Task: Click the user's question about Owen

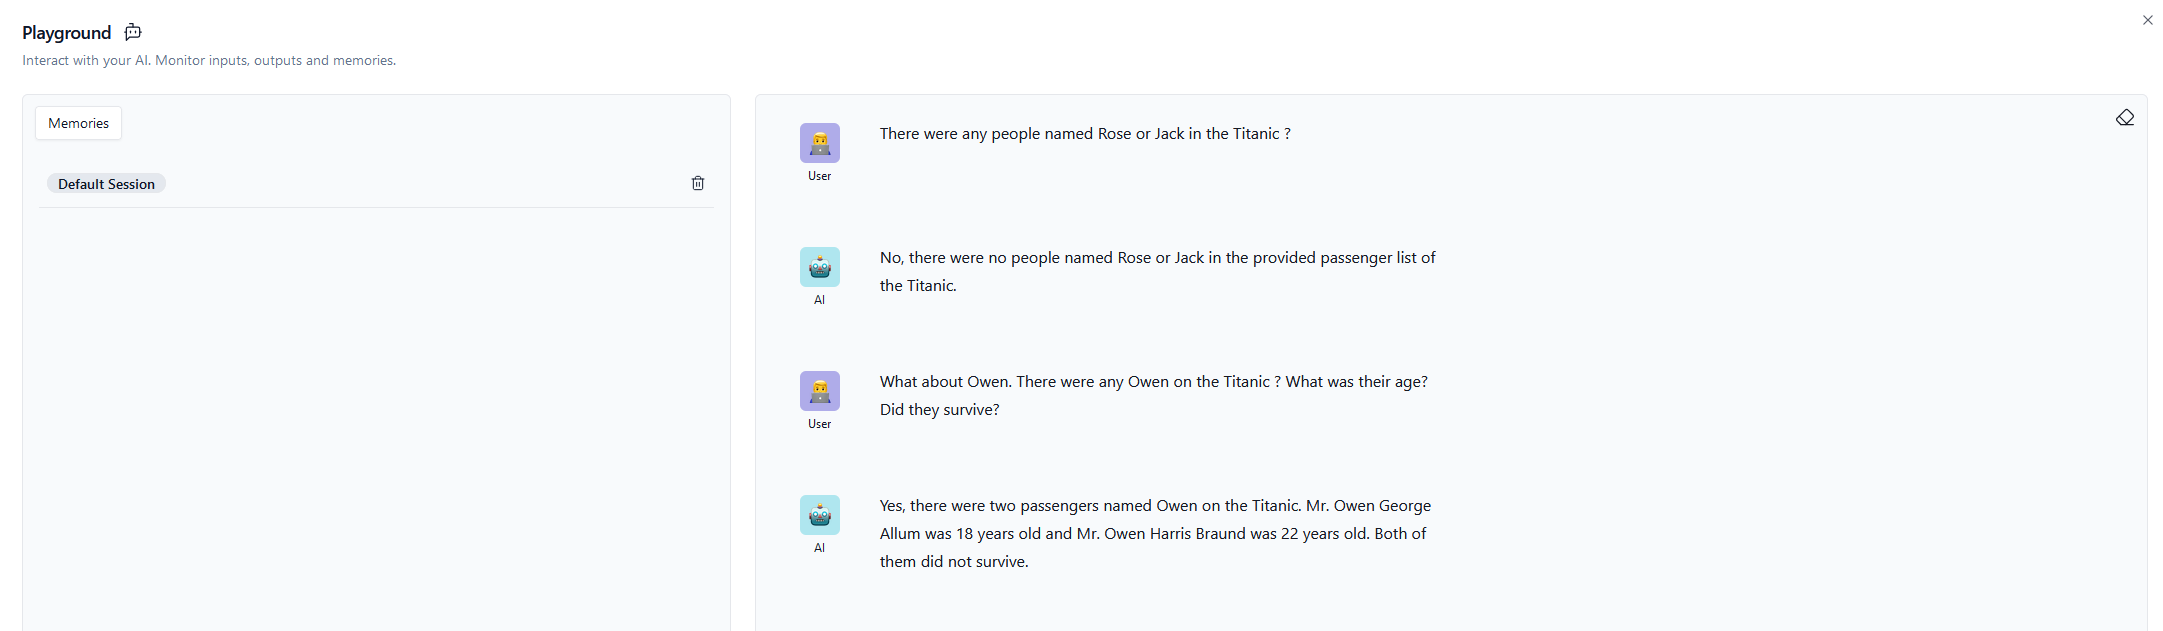Action: coord(1153,395)
